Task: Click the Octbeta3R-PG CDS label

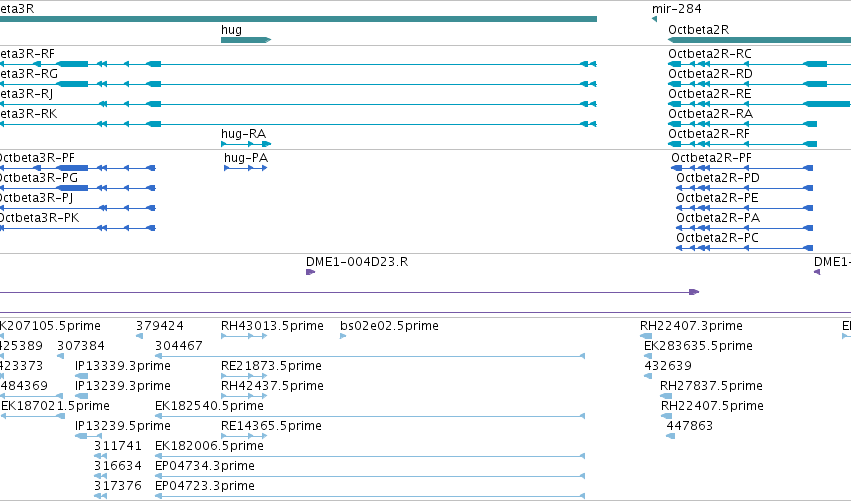Action: click(x=38, y=178)
